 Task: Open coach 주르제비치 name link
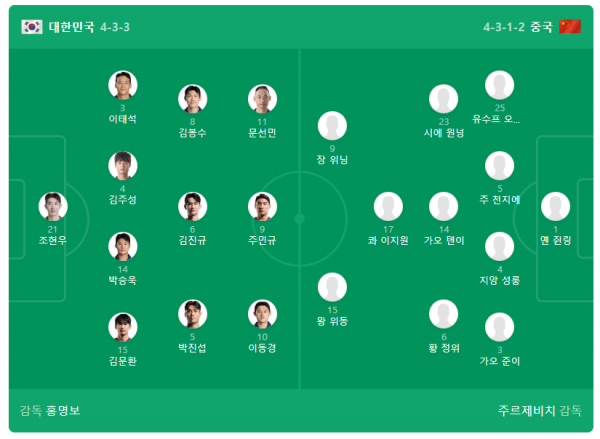[x=527, y=411]
